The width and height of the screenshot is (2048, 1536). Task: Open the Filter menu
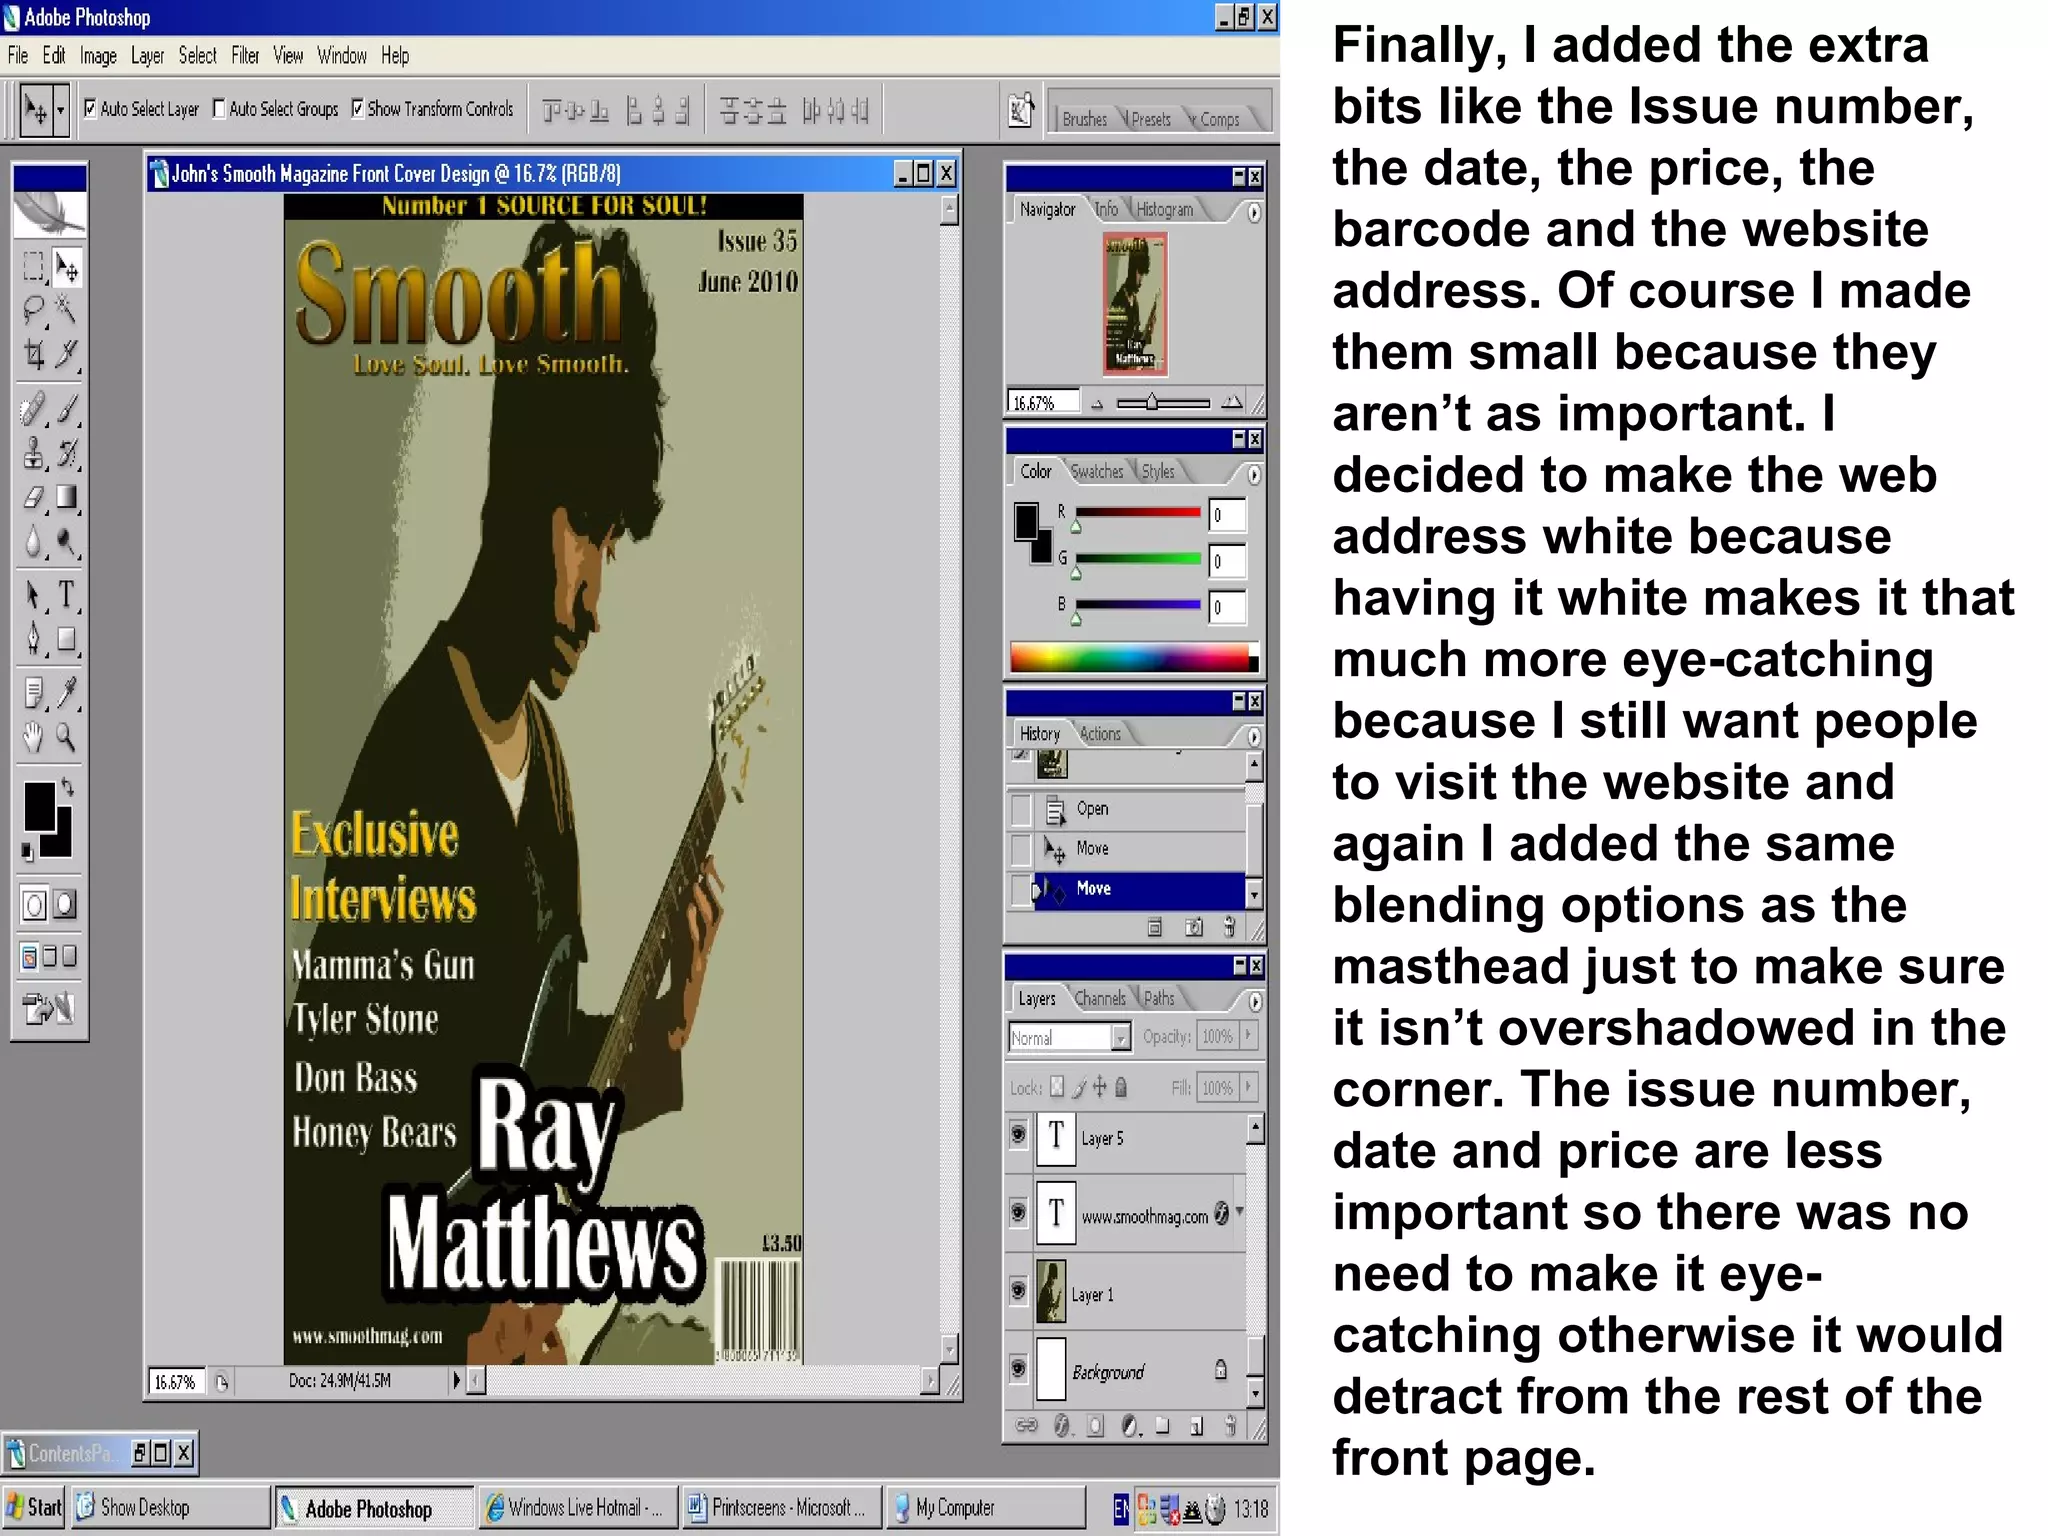[x=245, y=56]
